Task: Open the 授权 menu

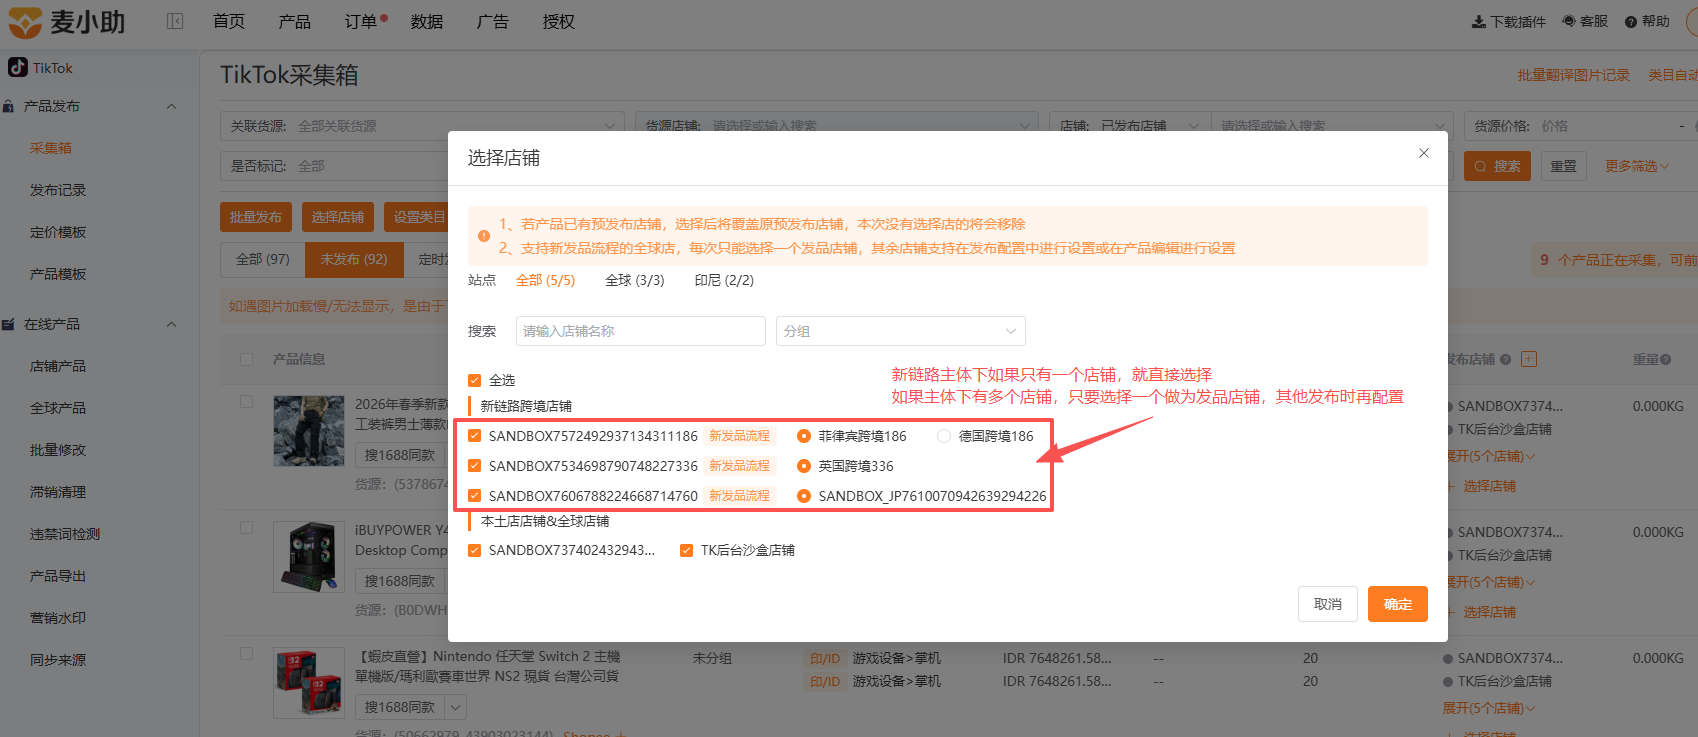Action: point(559,21)
